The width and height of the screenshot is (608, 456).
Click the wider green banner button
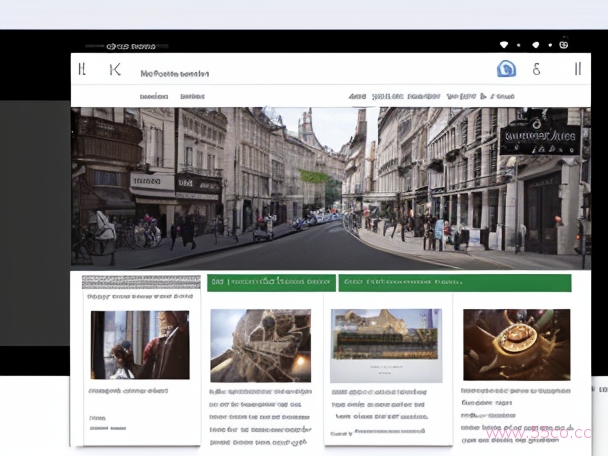455,283
